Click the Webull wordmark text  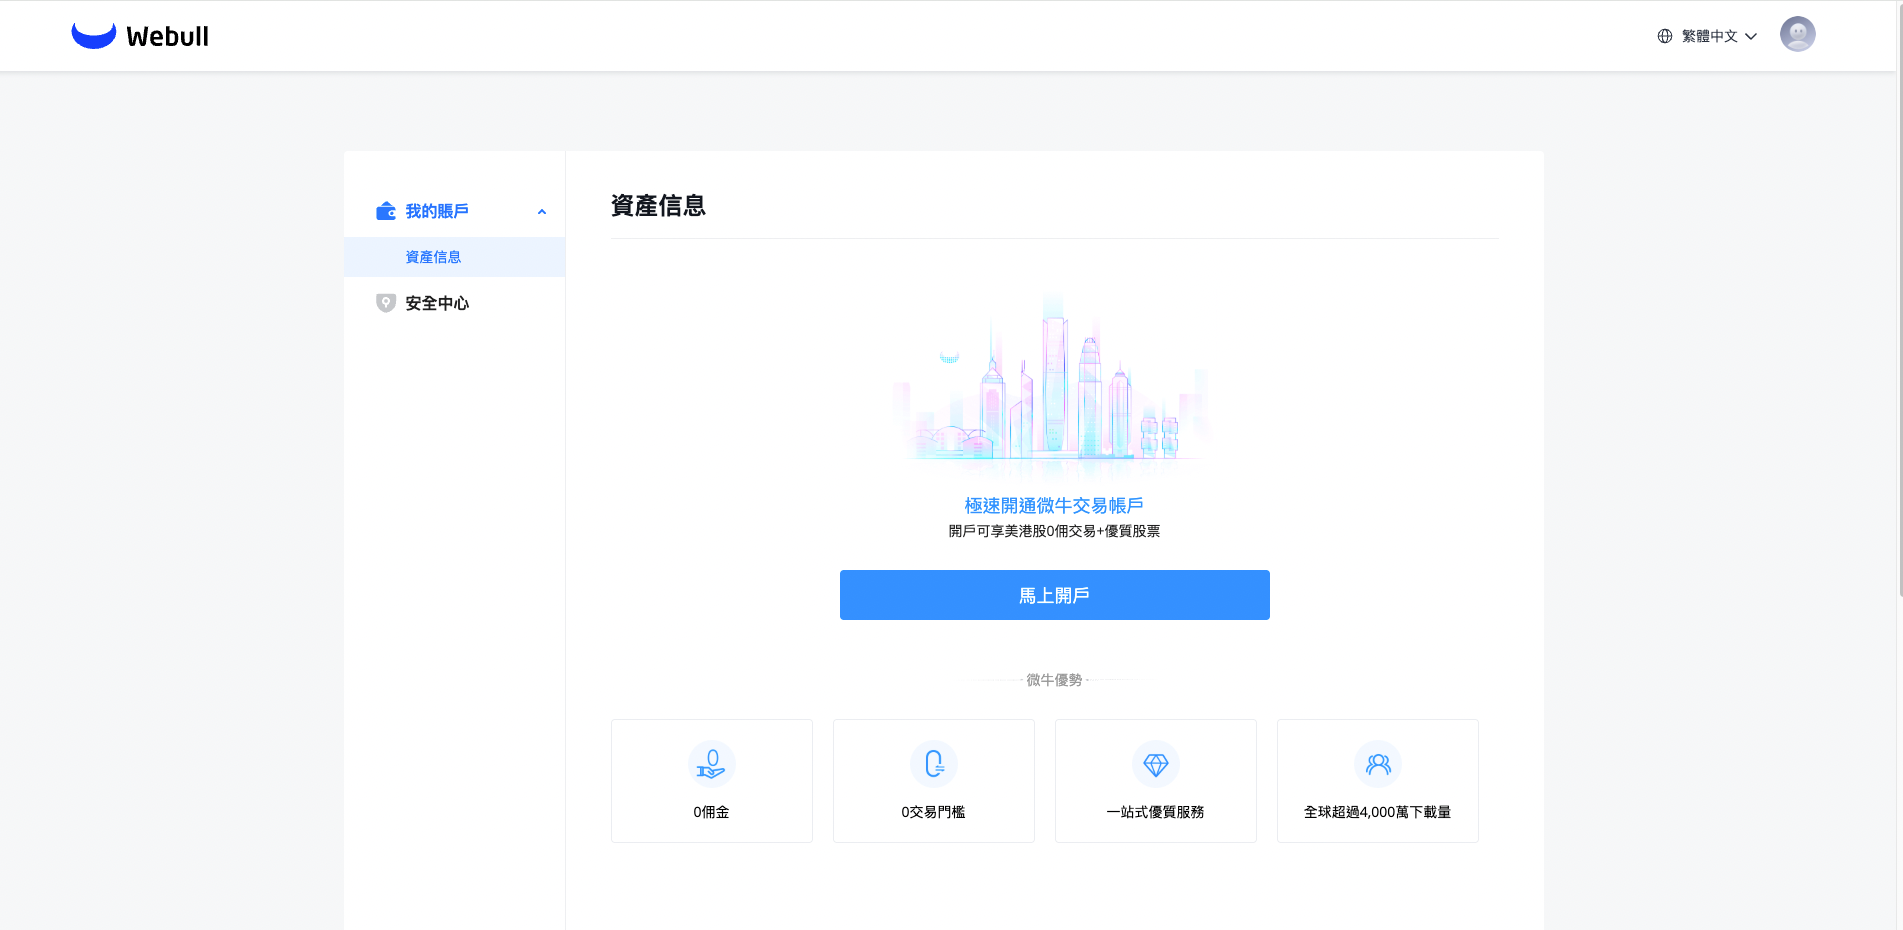168,37
